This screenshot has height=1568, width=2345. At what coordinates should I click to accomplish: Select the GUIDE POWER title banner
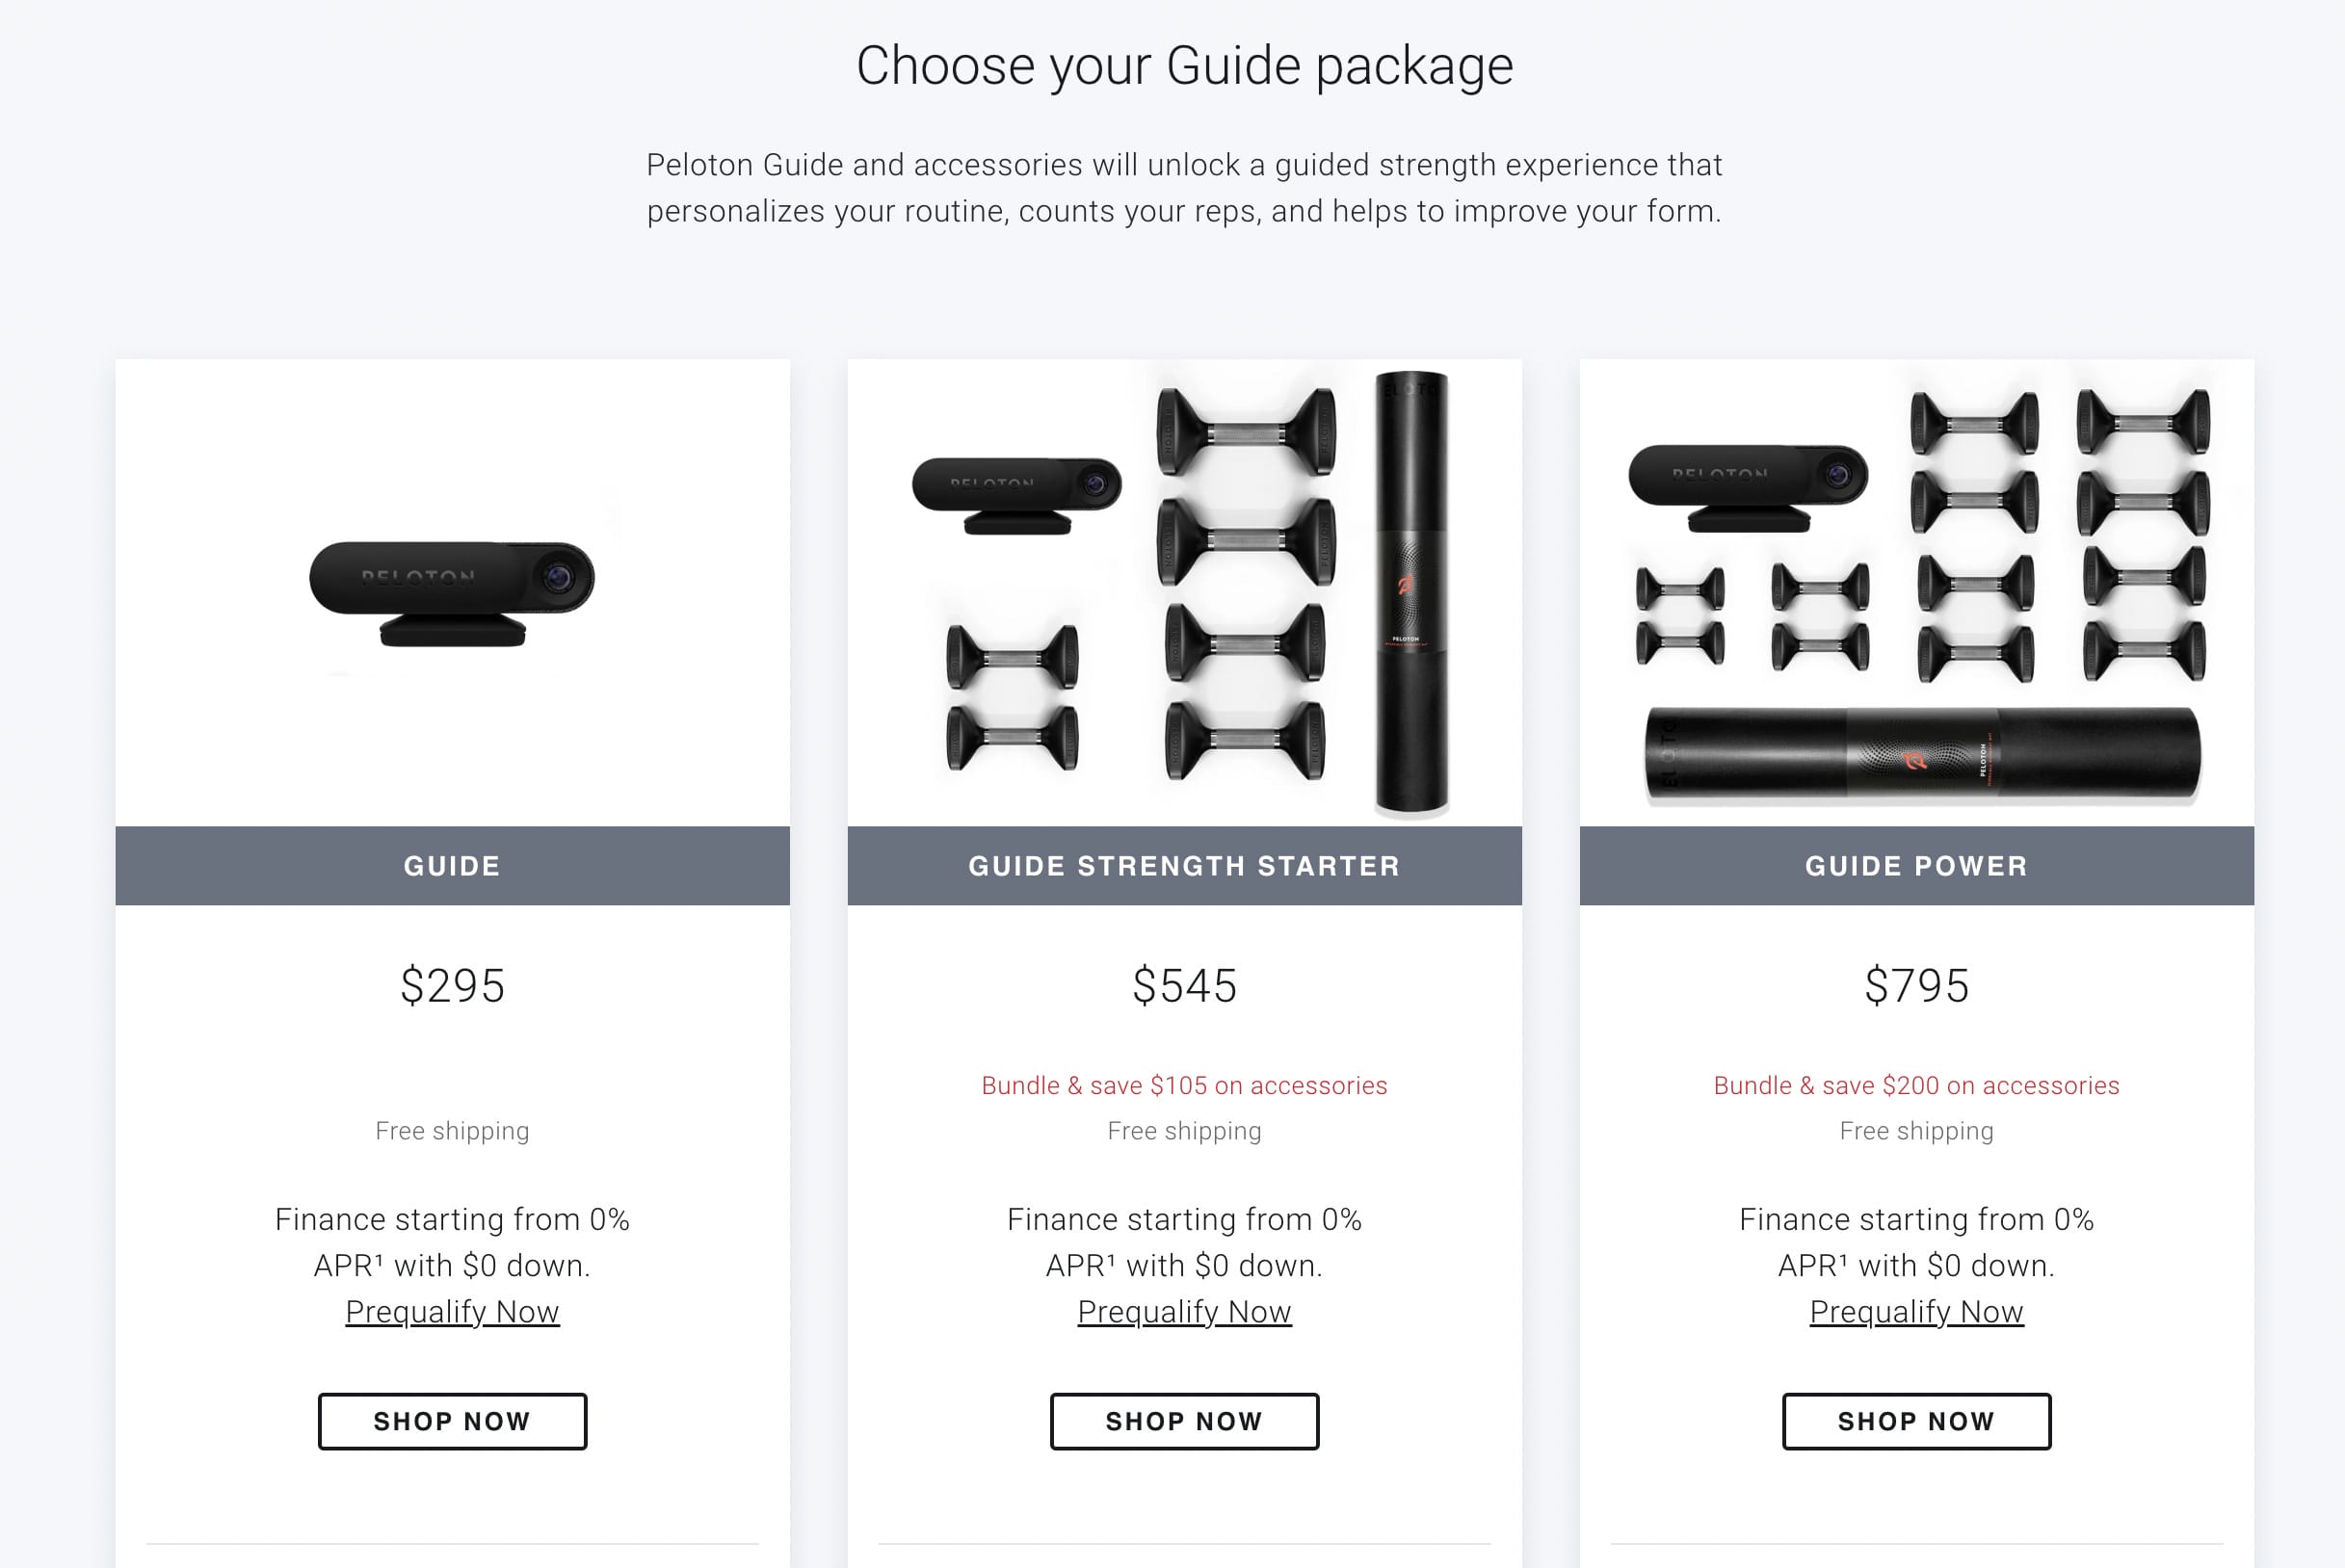point(1916,866)
